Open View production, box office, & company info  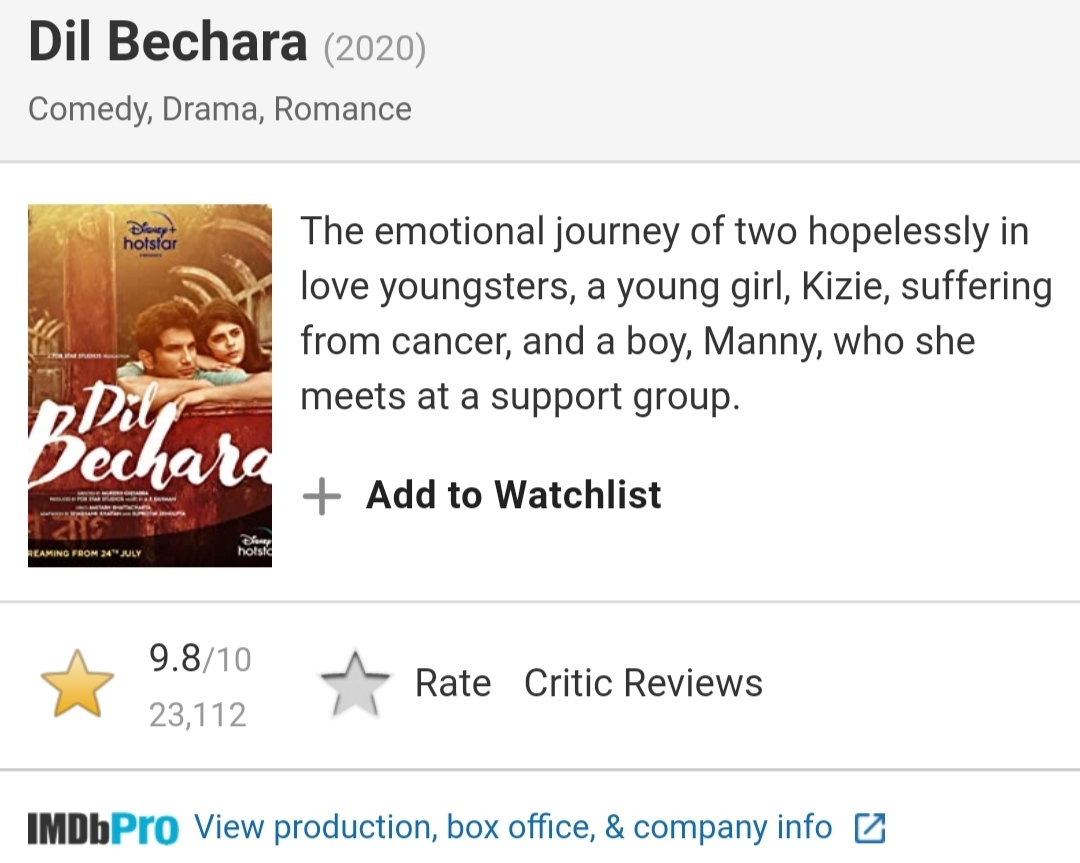pos(512,827)
